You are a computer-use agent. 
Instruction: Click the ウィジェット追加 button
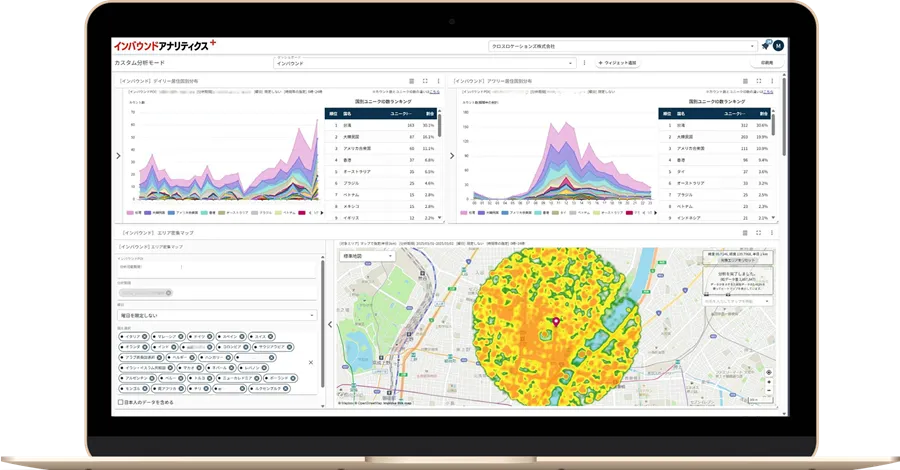coord(617,63)
